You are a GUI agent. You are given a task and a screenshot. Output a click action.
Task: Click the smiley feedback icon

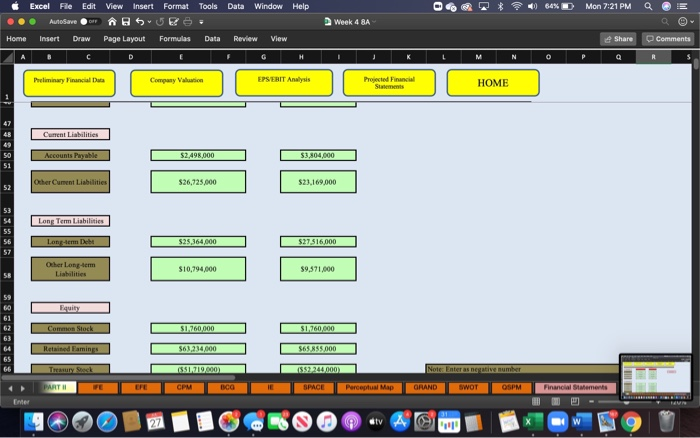tap(682, 21)
